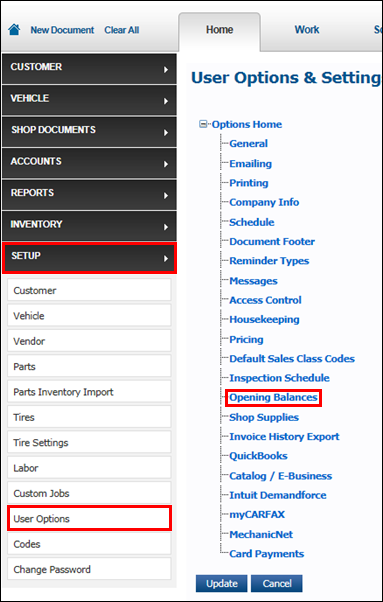Open Shop Supplies options
383x602 pixels.
pos(264,417)
